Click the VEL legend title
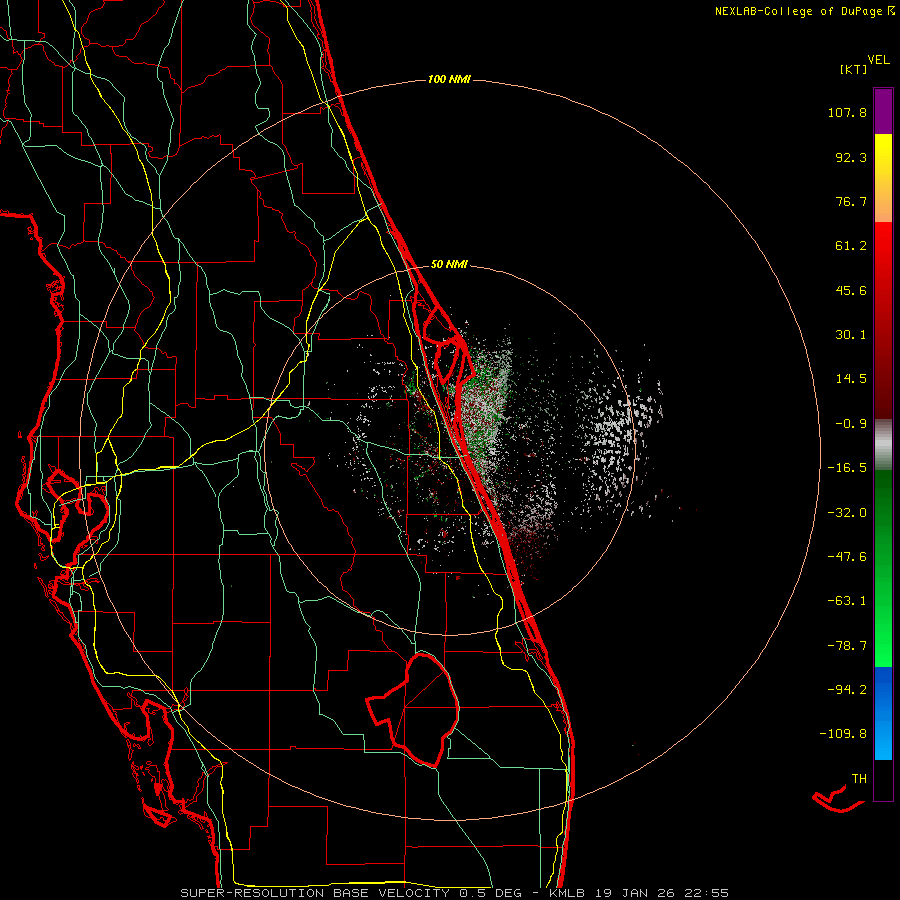This screenshot has height=900, width=900. [x=878, y=60]
